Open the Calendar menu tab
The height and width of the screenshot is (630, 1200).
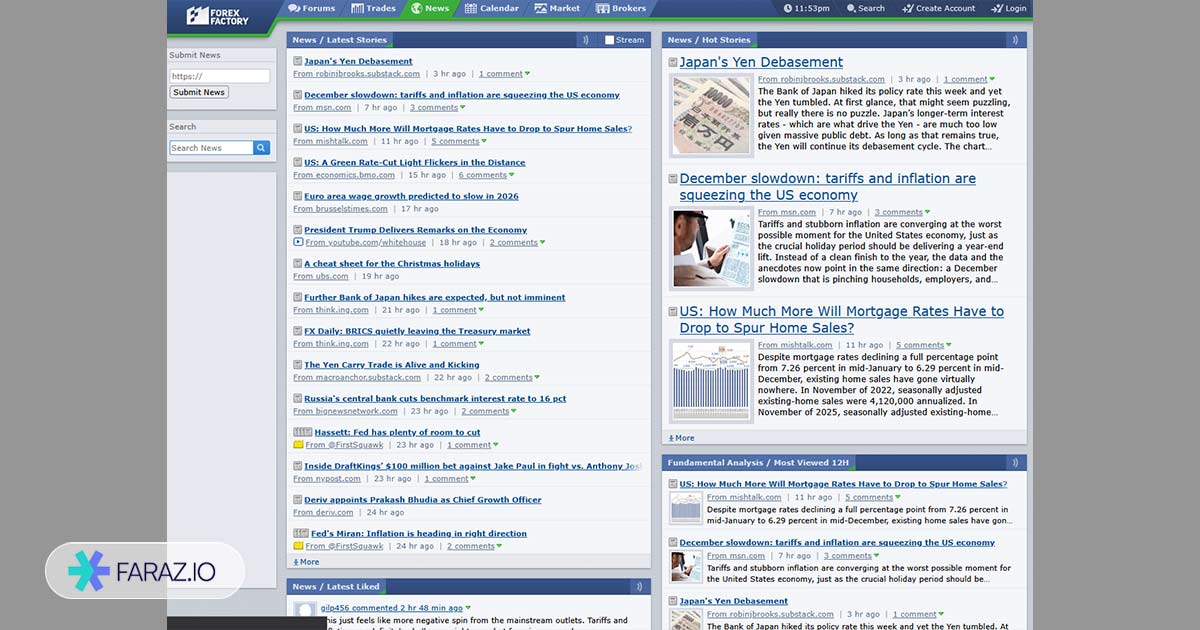coord(492,8)
